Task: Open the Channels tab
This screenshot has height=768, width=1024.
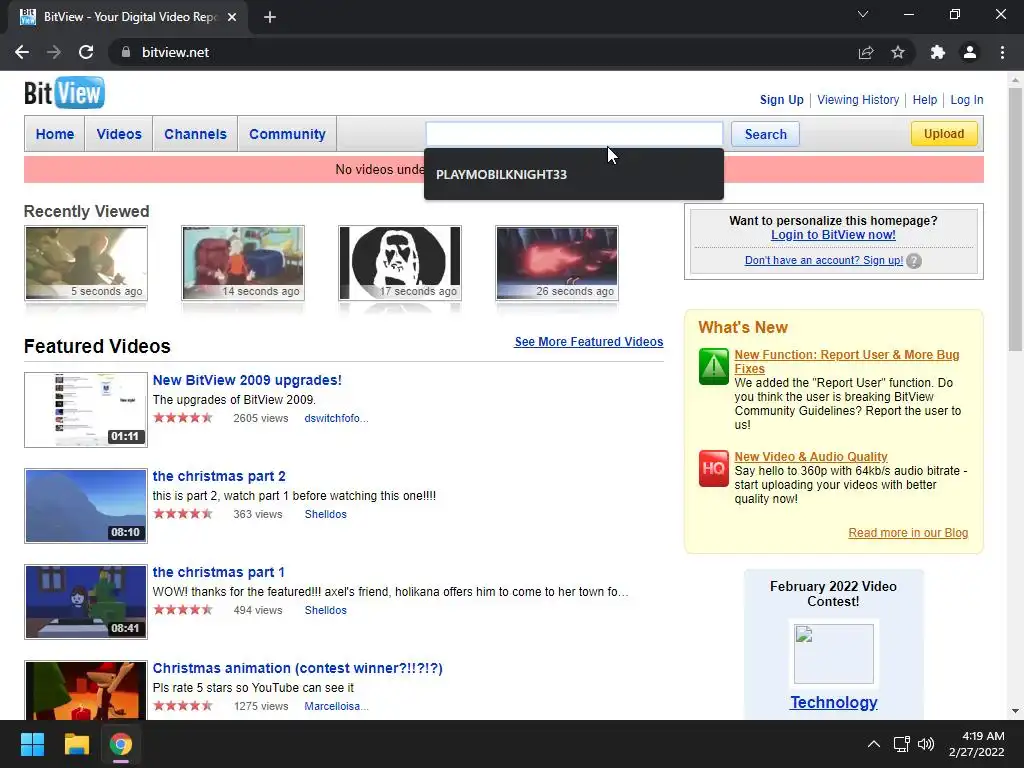Action: point(195,134)
